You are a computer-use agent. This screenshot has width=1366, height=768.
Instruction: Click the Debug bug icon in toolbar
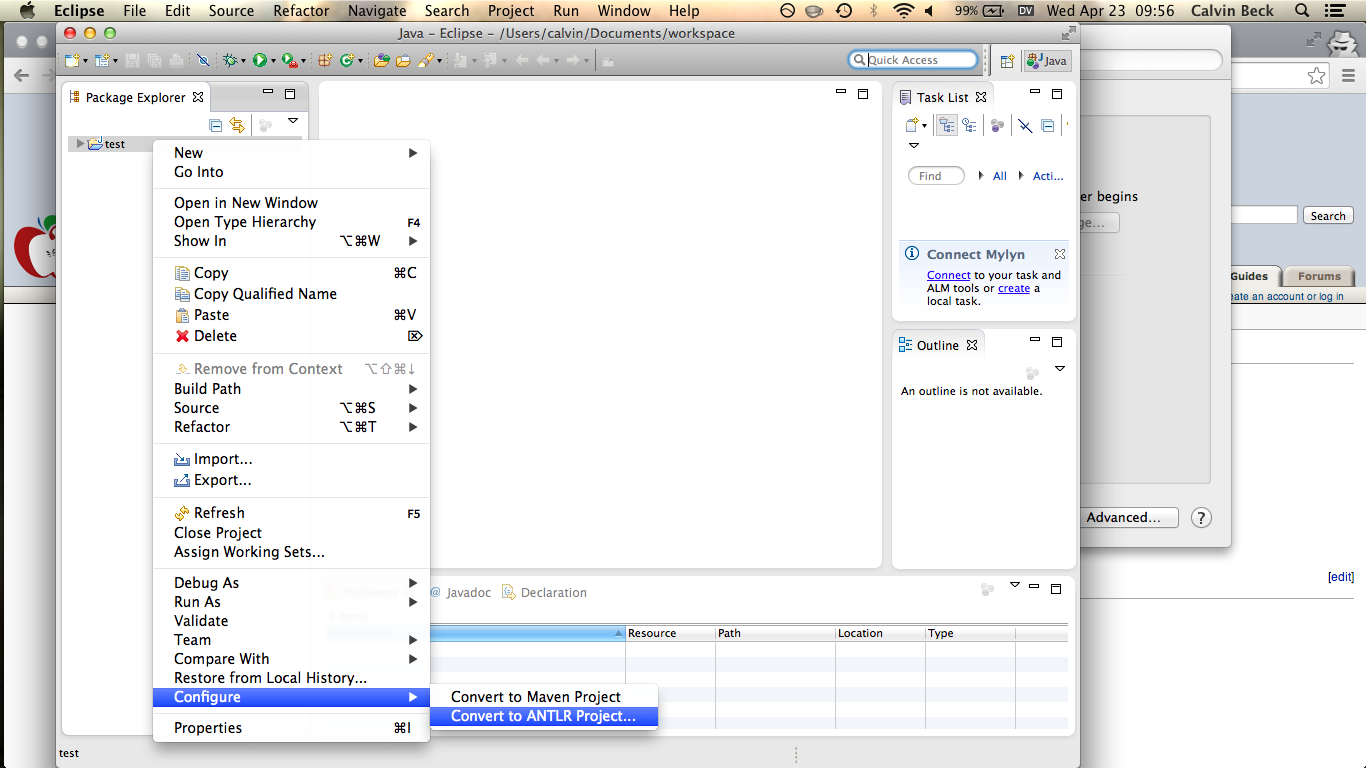click(229, 60)
